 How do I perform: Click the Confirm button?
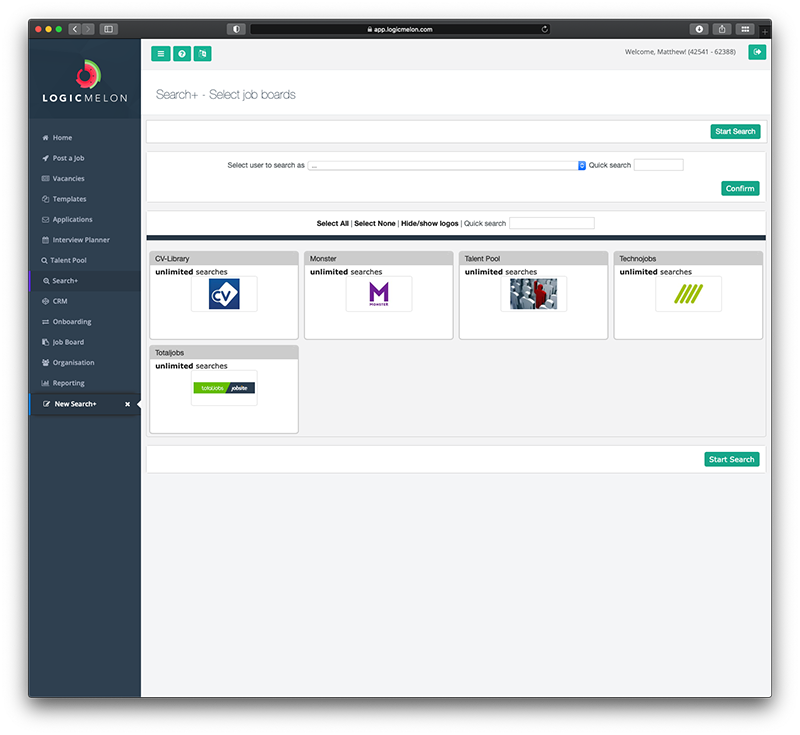click(x=740, y=188)
